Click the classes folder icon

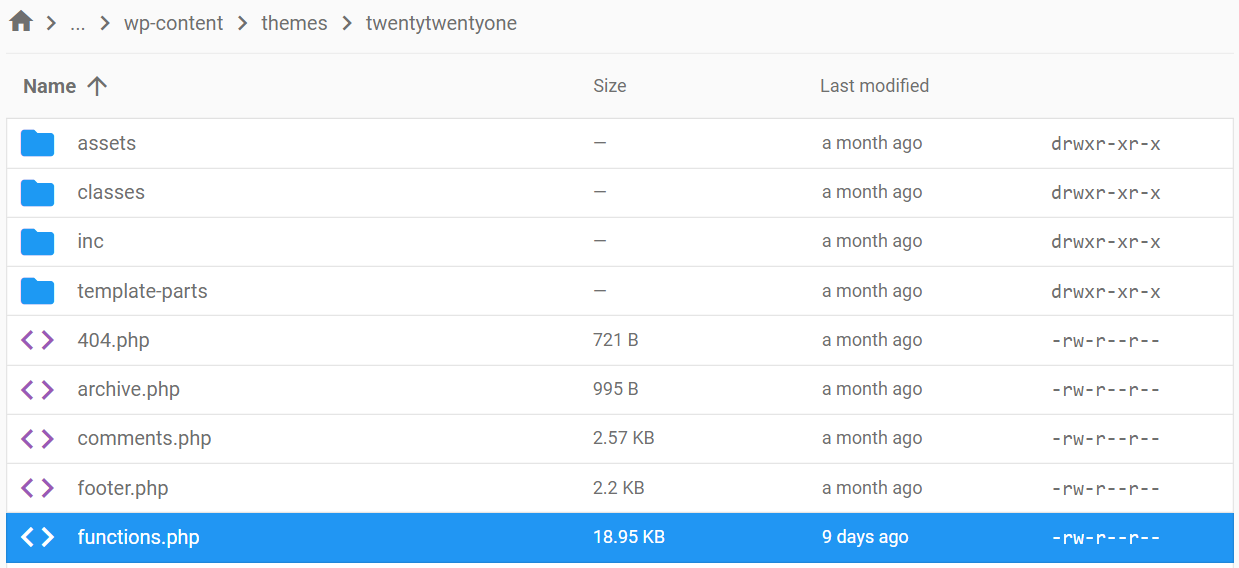(x=38, y=192)
